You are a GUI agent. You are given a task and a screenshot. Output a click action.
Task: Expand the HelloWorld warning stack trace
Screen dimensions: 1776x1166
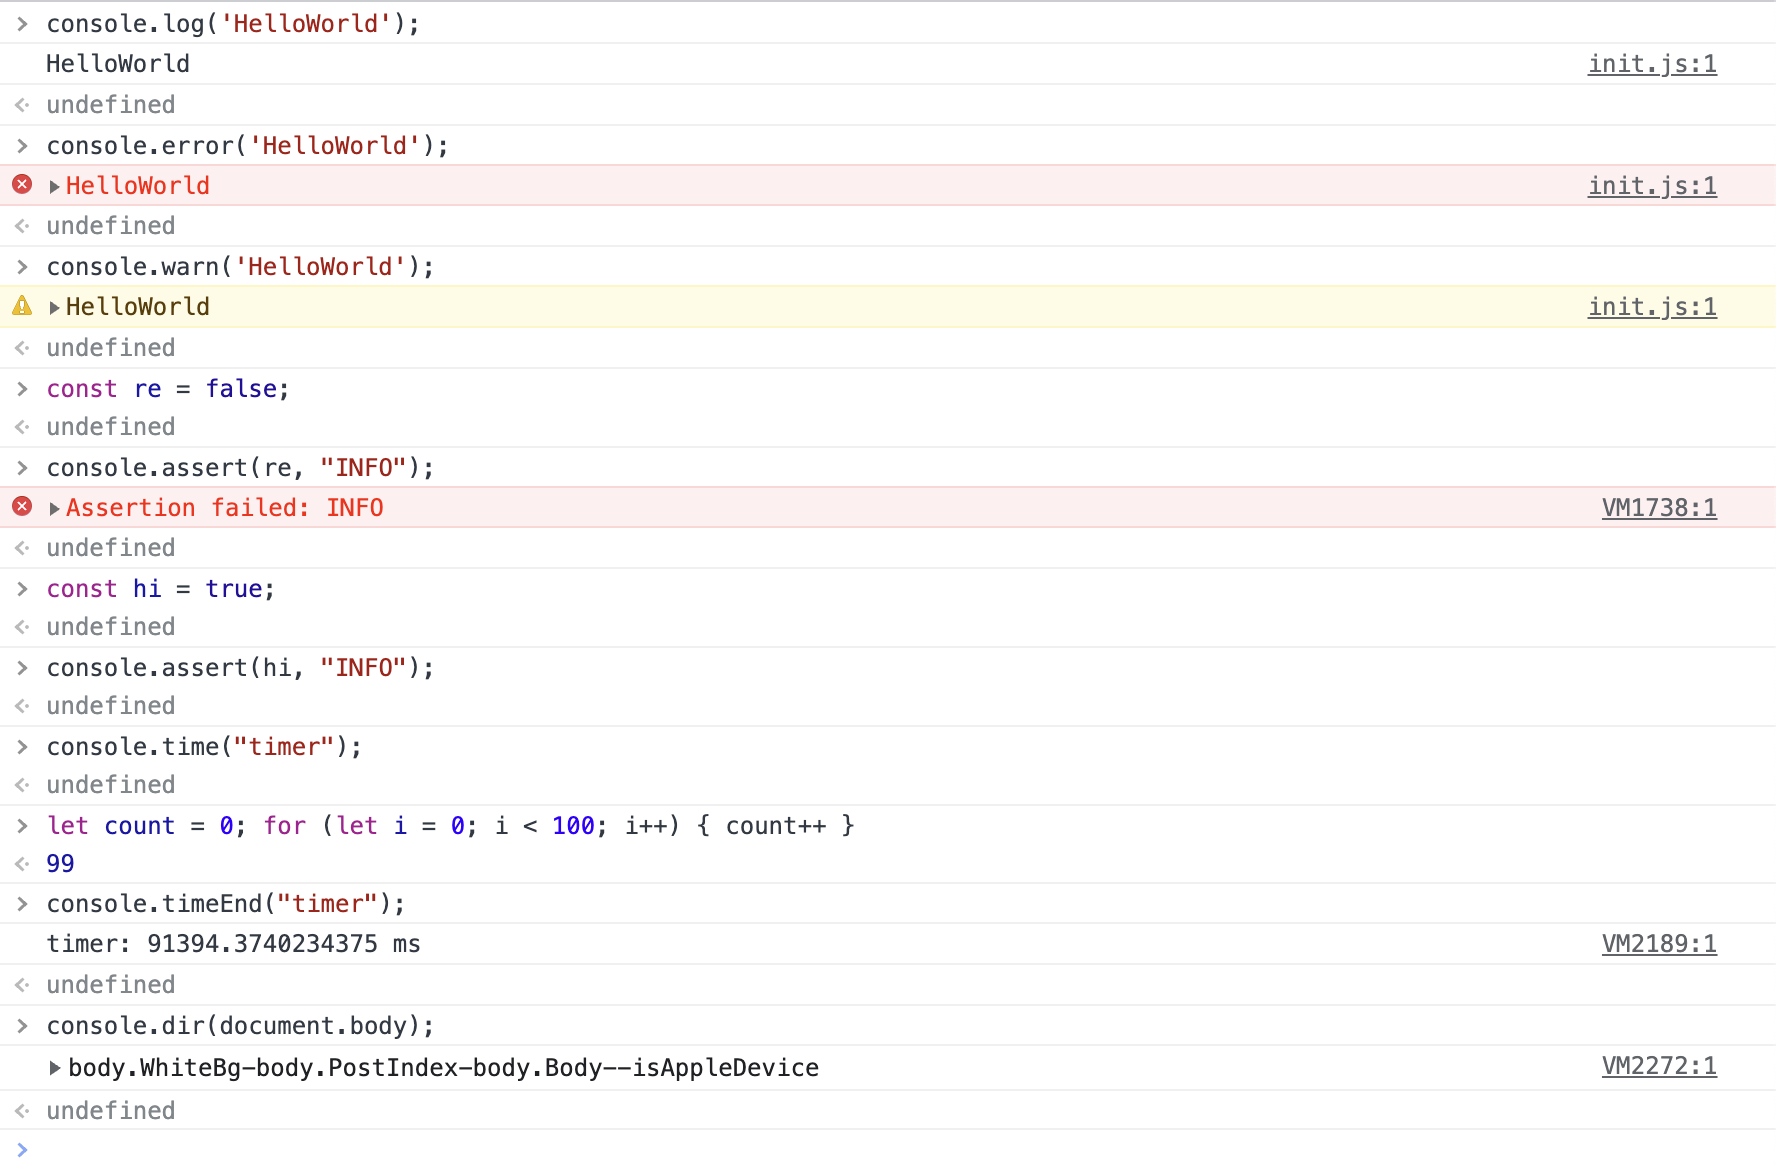click(55, 307)
